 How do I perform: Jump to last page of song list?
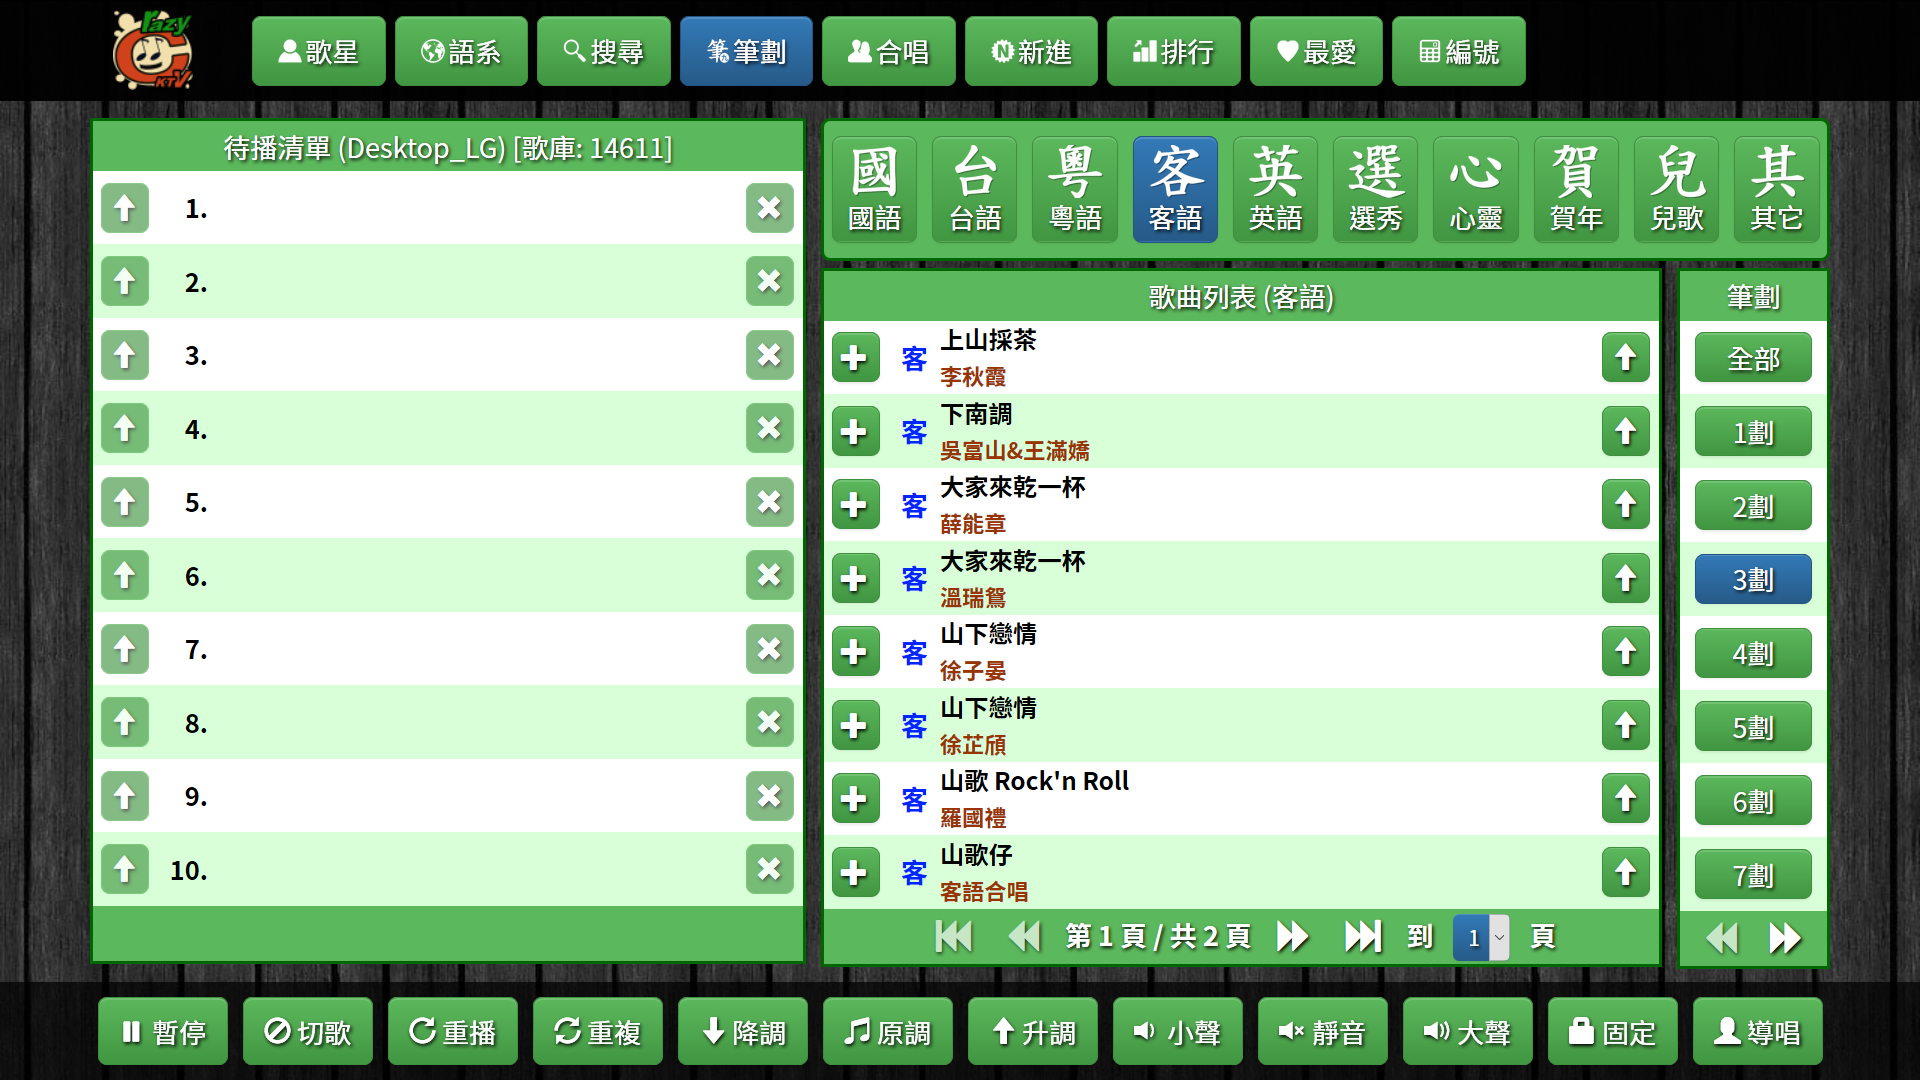(1362, 937)
